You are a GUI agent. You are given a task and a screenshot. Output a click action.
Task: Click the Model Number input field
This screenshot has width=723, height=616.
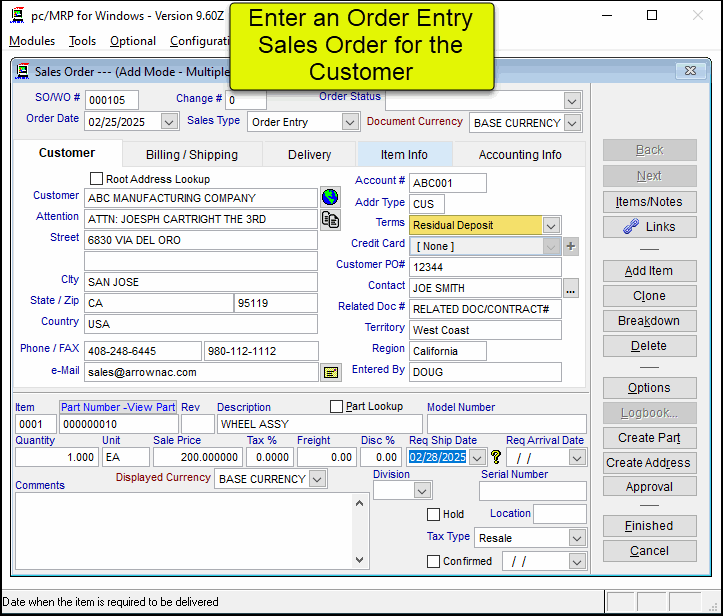pyautogui.click(x=507, y=424)
